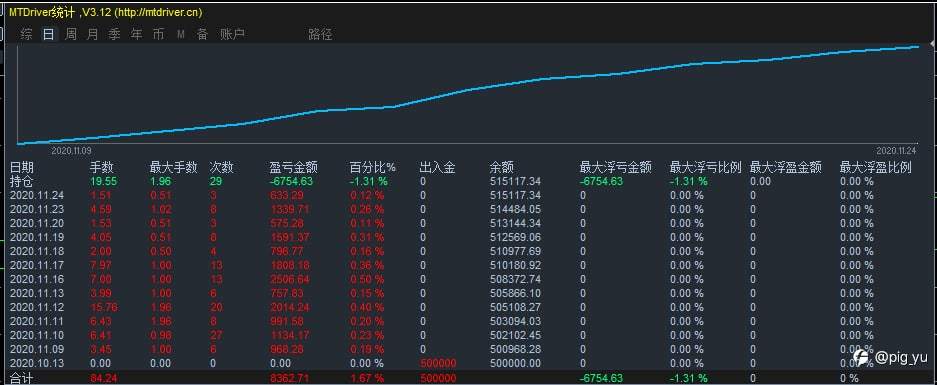Click profit value 2506.64

tap(290, 279)
